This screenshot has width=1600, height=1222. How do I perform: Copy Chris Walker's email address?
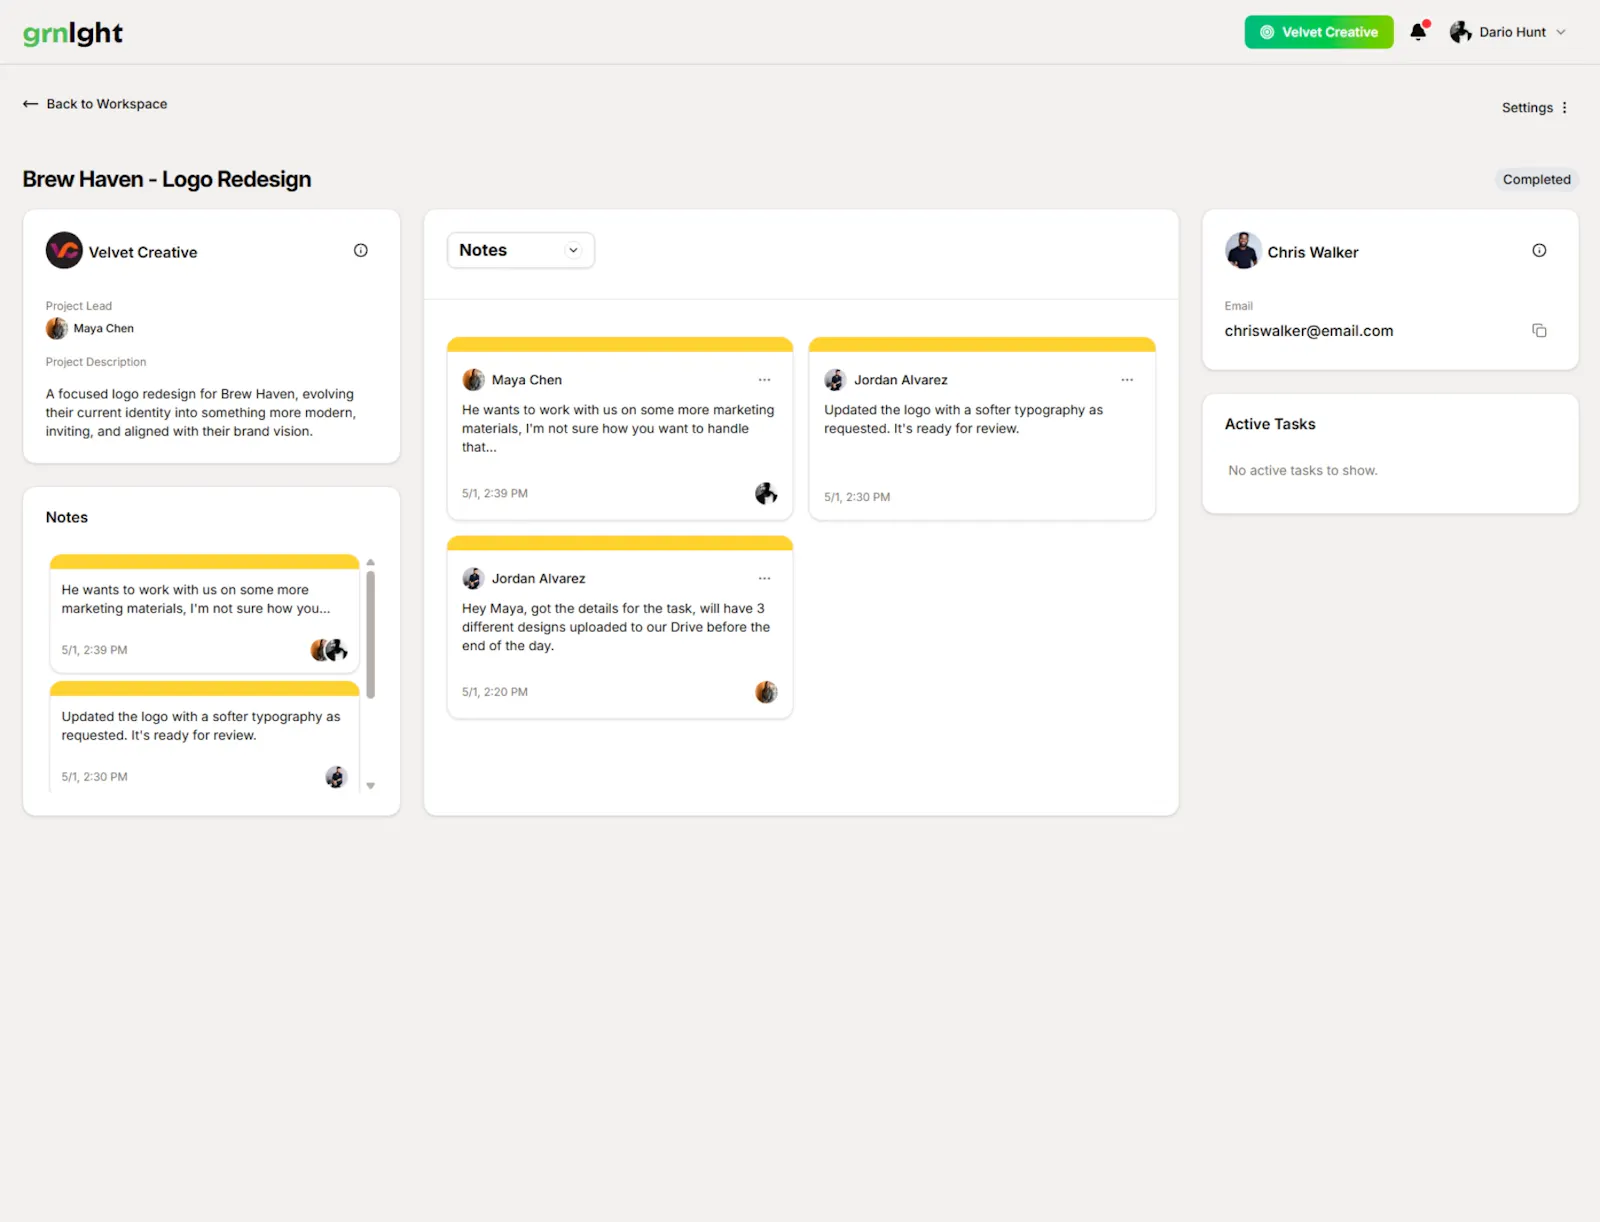pos(1539,331)
